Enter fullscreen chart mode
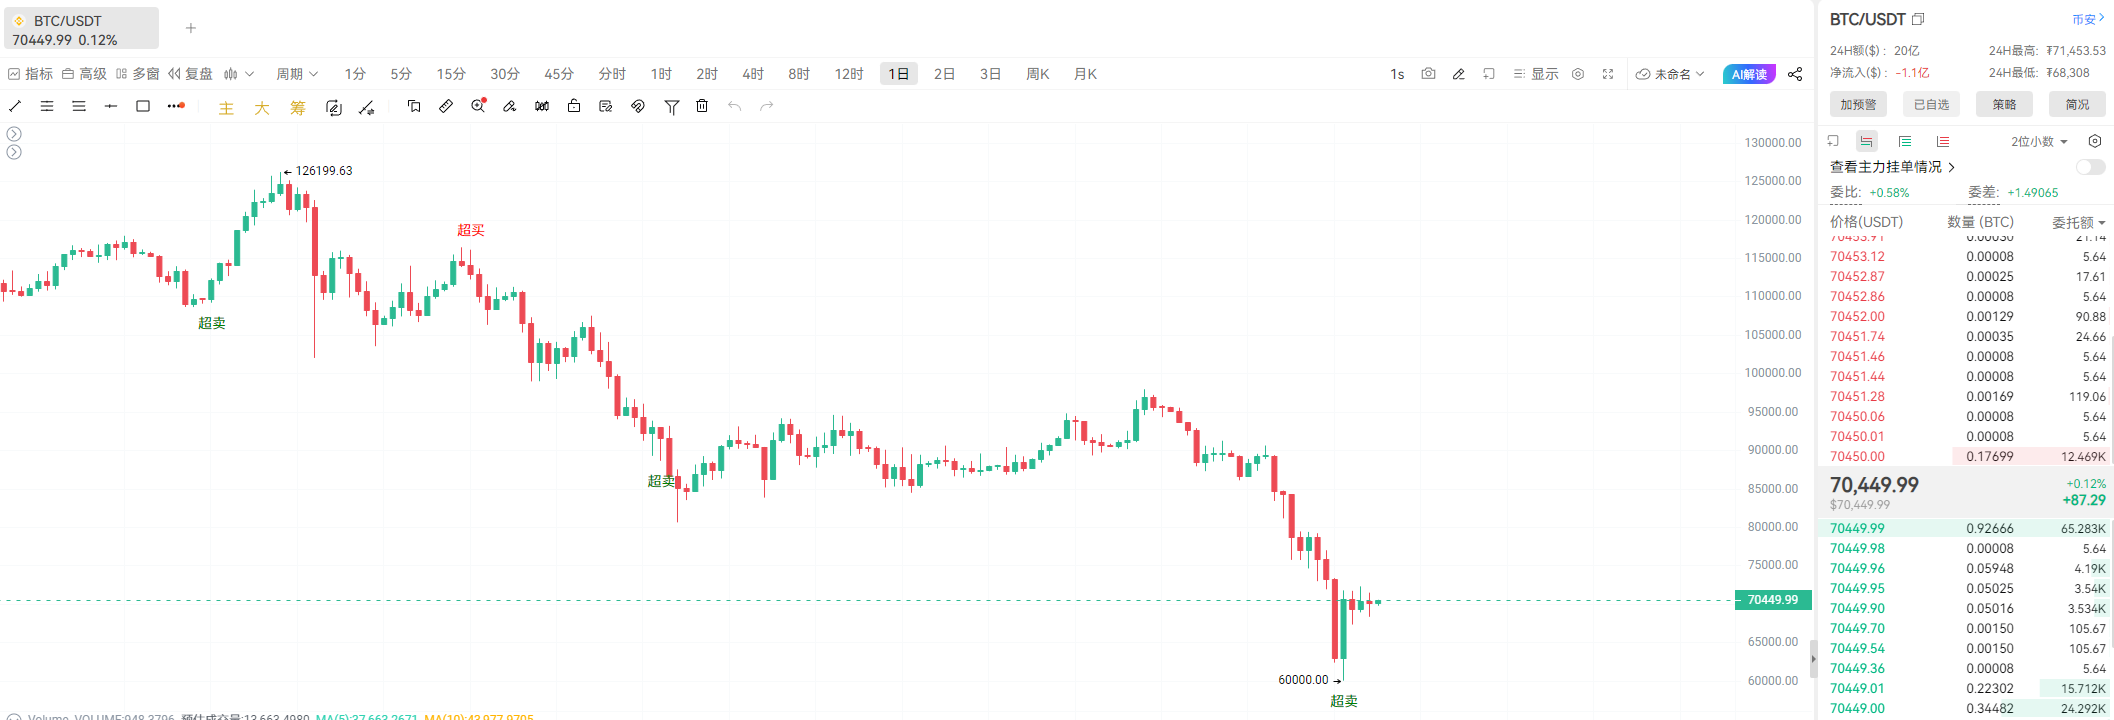Screen dimensions: 2114x720 click(x=1608, y=74)
